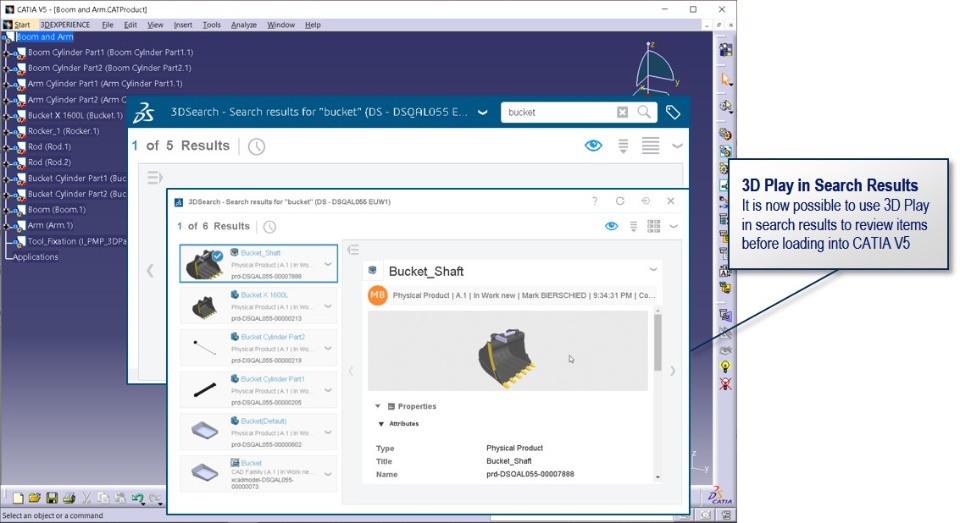Viewport: 960px width, 523px height.
Task: Click the tag icon in rear 3DSearch header
Action: (673, 112)
